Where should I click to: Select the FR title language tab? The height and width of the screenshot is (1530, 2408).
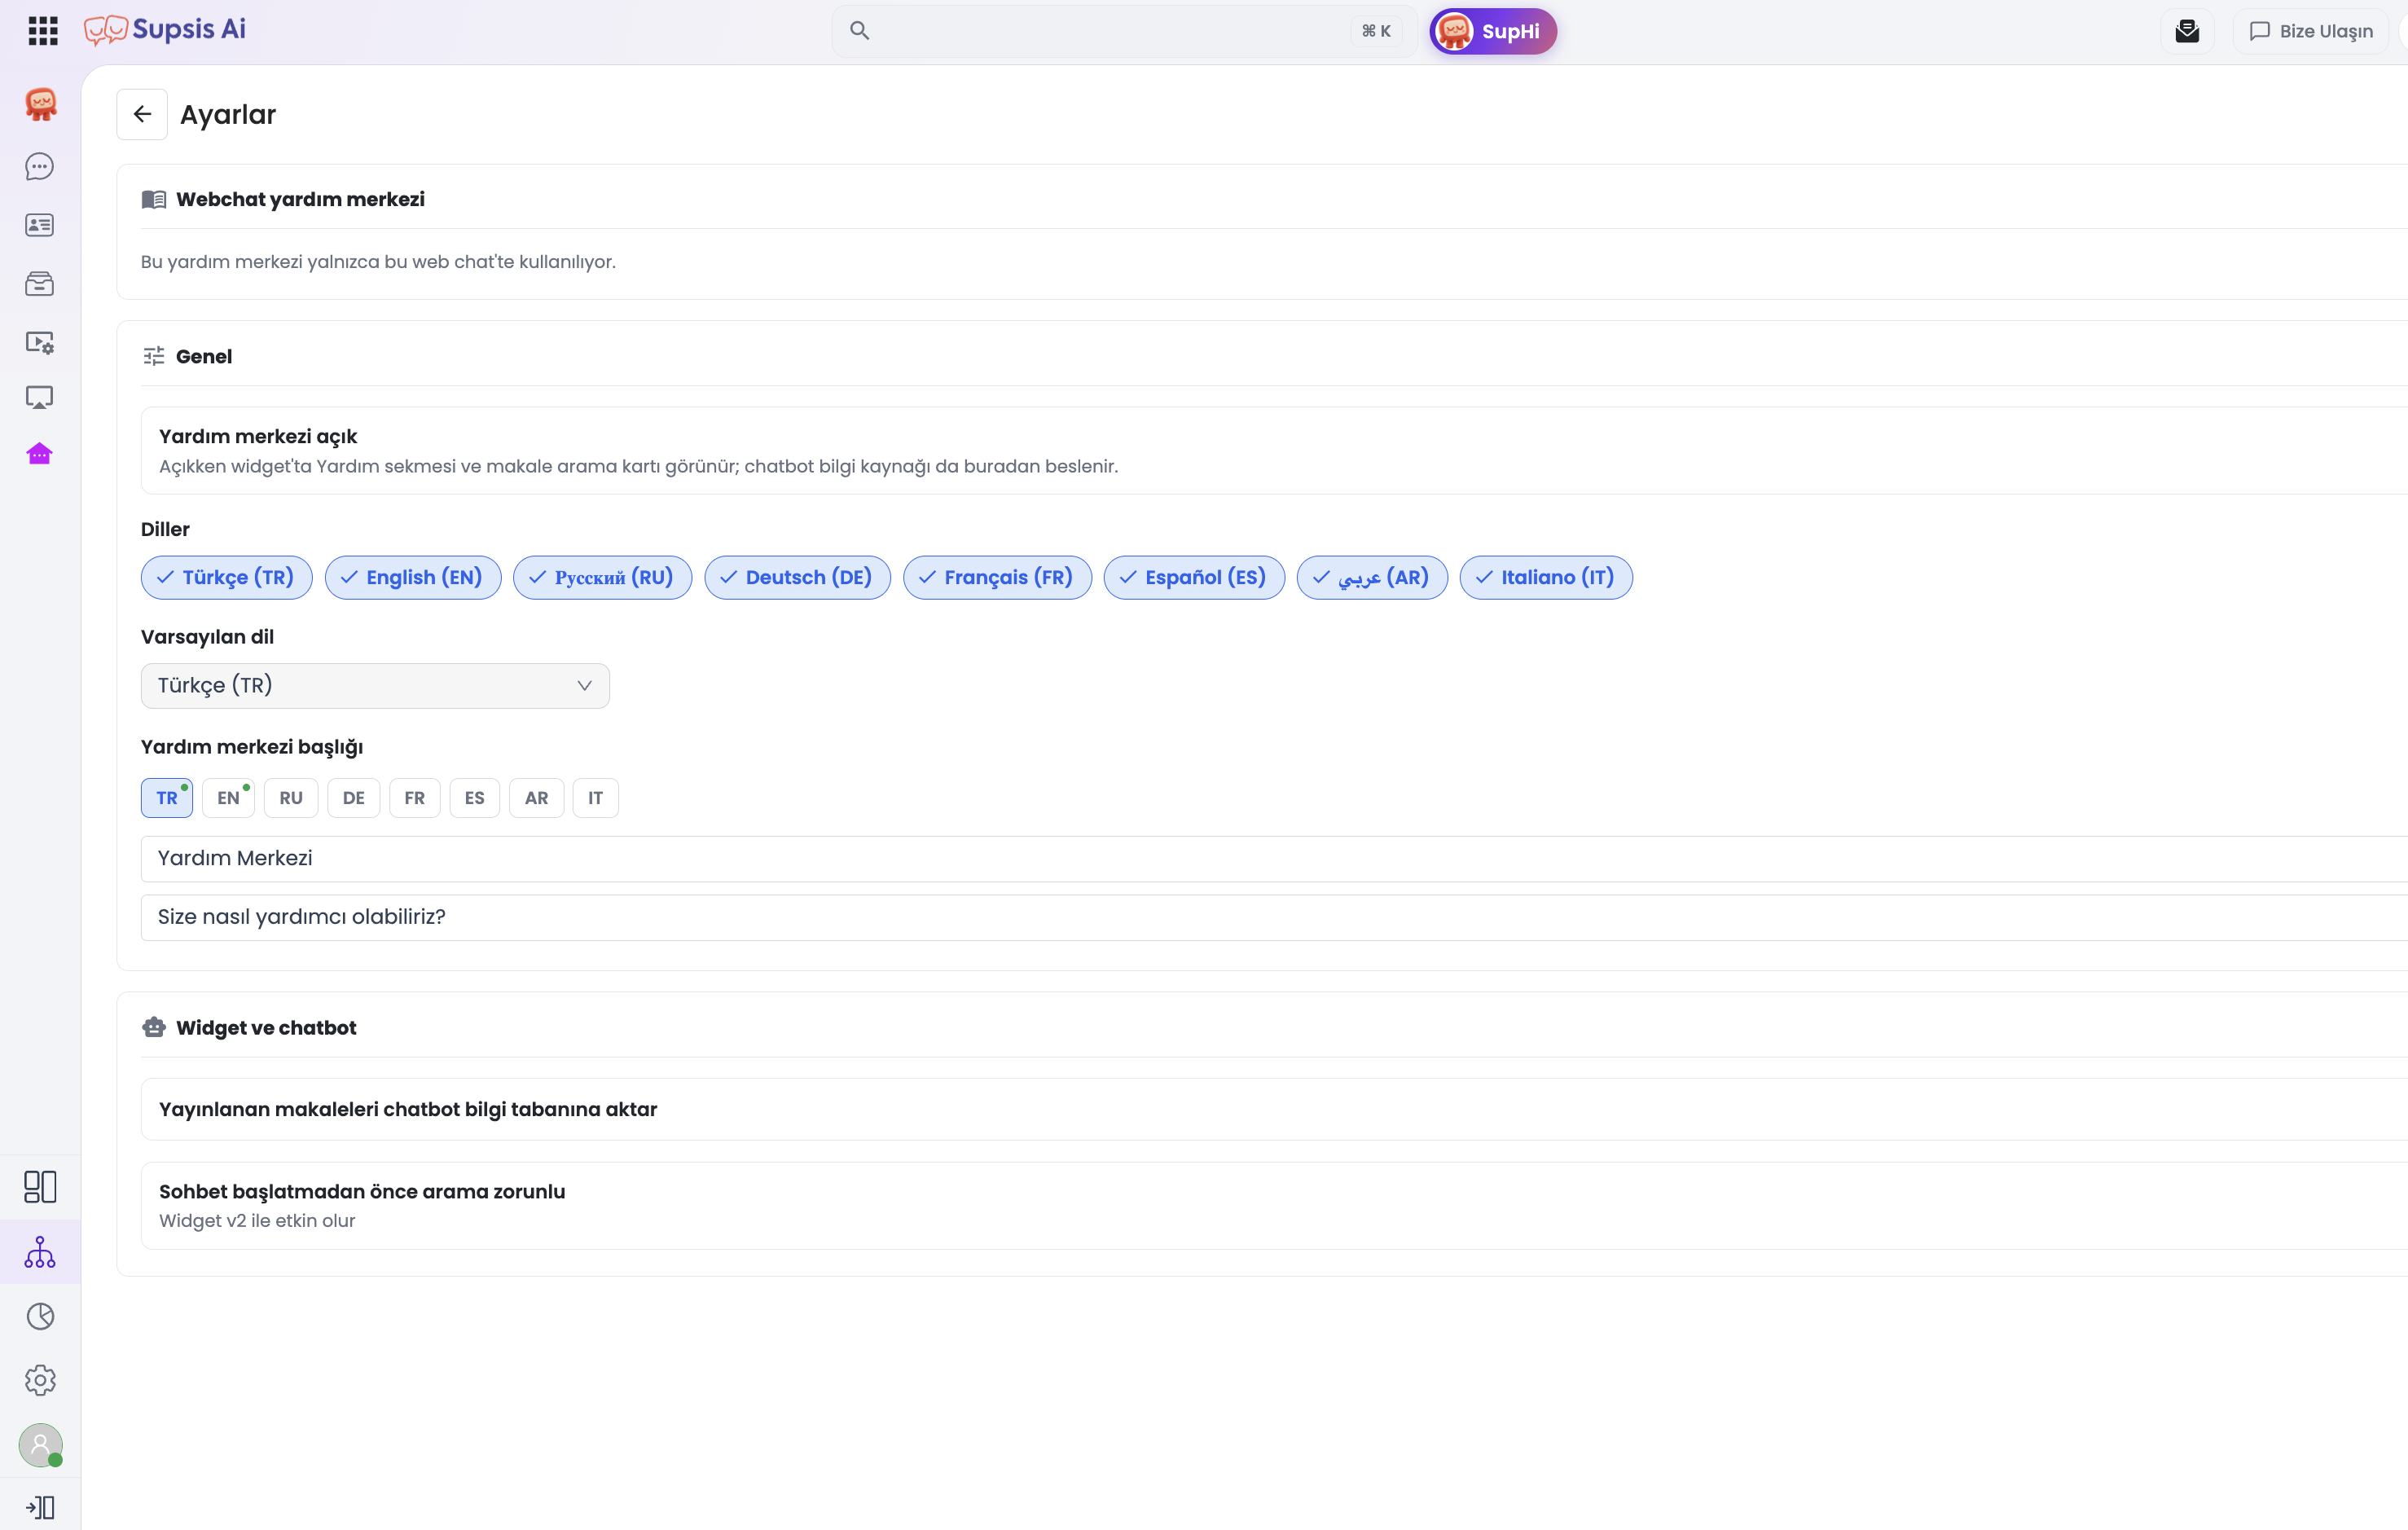click(415, 798)
